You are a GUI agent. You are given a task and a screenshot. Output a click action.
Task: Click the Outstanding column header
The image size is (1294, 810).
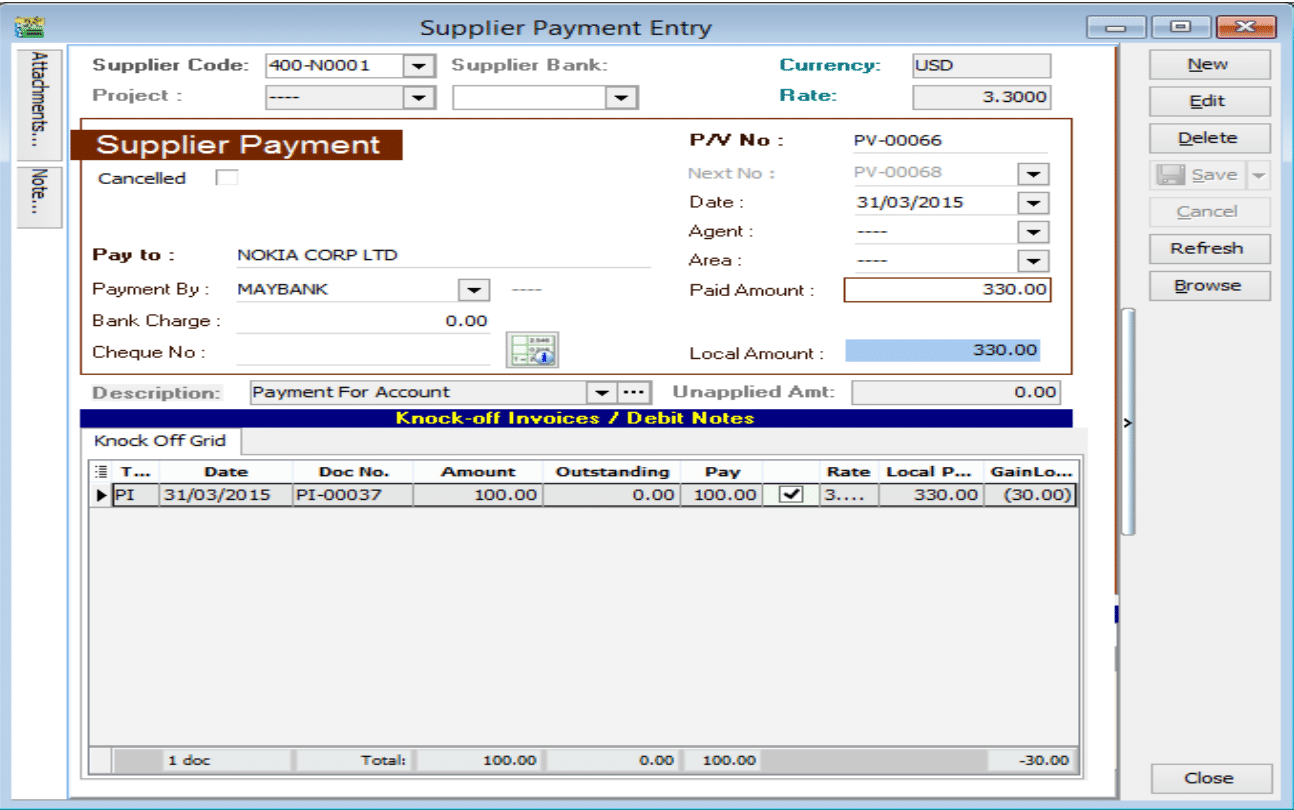612,472
